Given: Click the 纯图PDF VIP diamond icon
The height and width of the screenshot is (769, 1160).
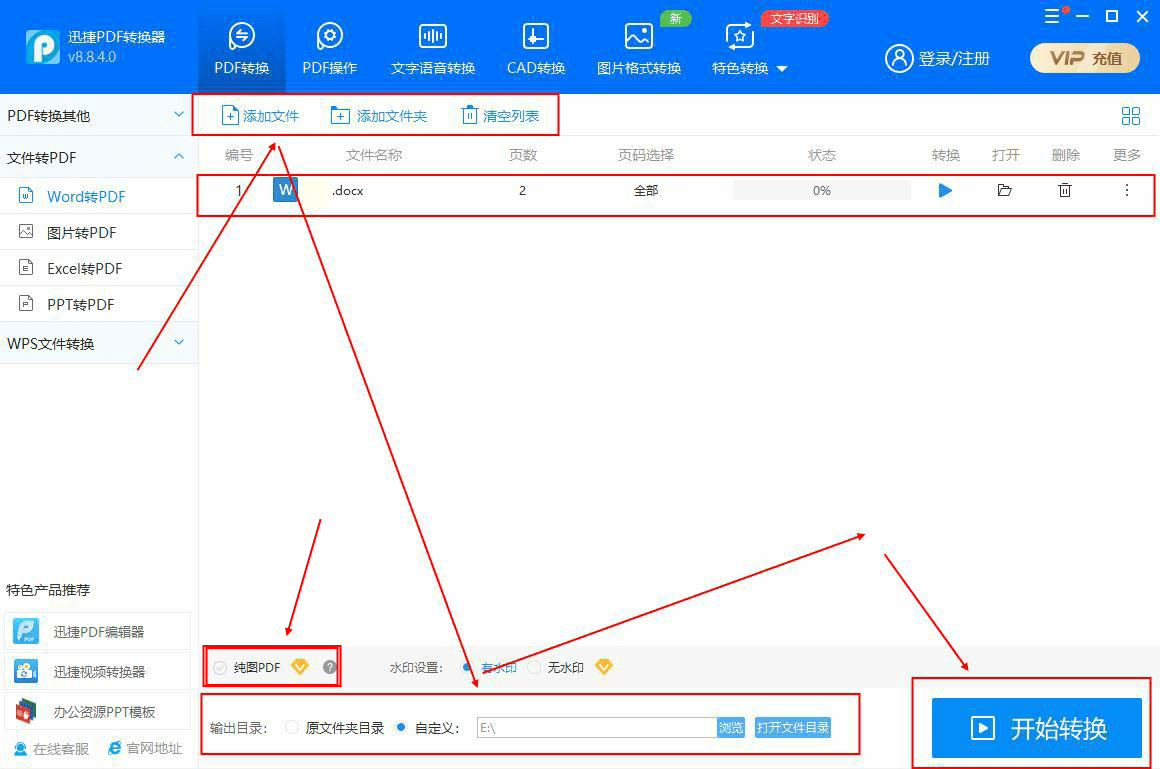Looking at the screenshot, I should (x=300, y=667).
